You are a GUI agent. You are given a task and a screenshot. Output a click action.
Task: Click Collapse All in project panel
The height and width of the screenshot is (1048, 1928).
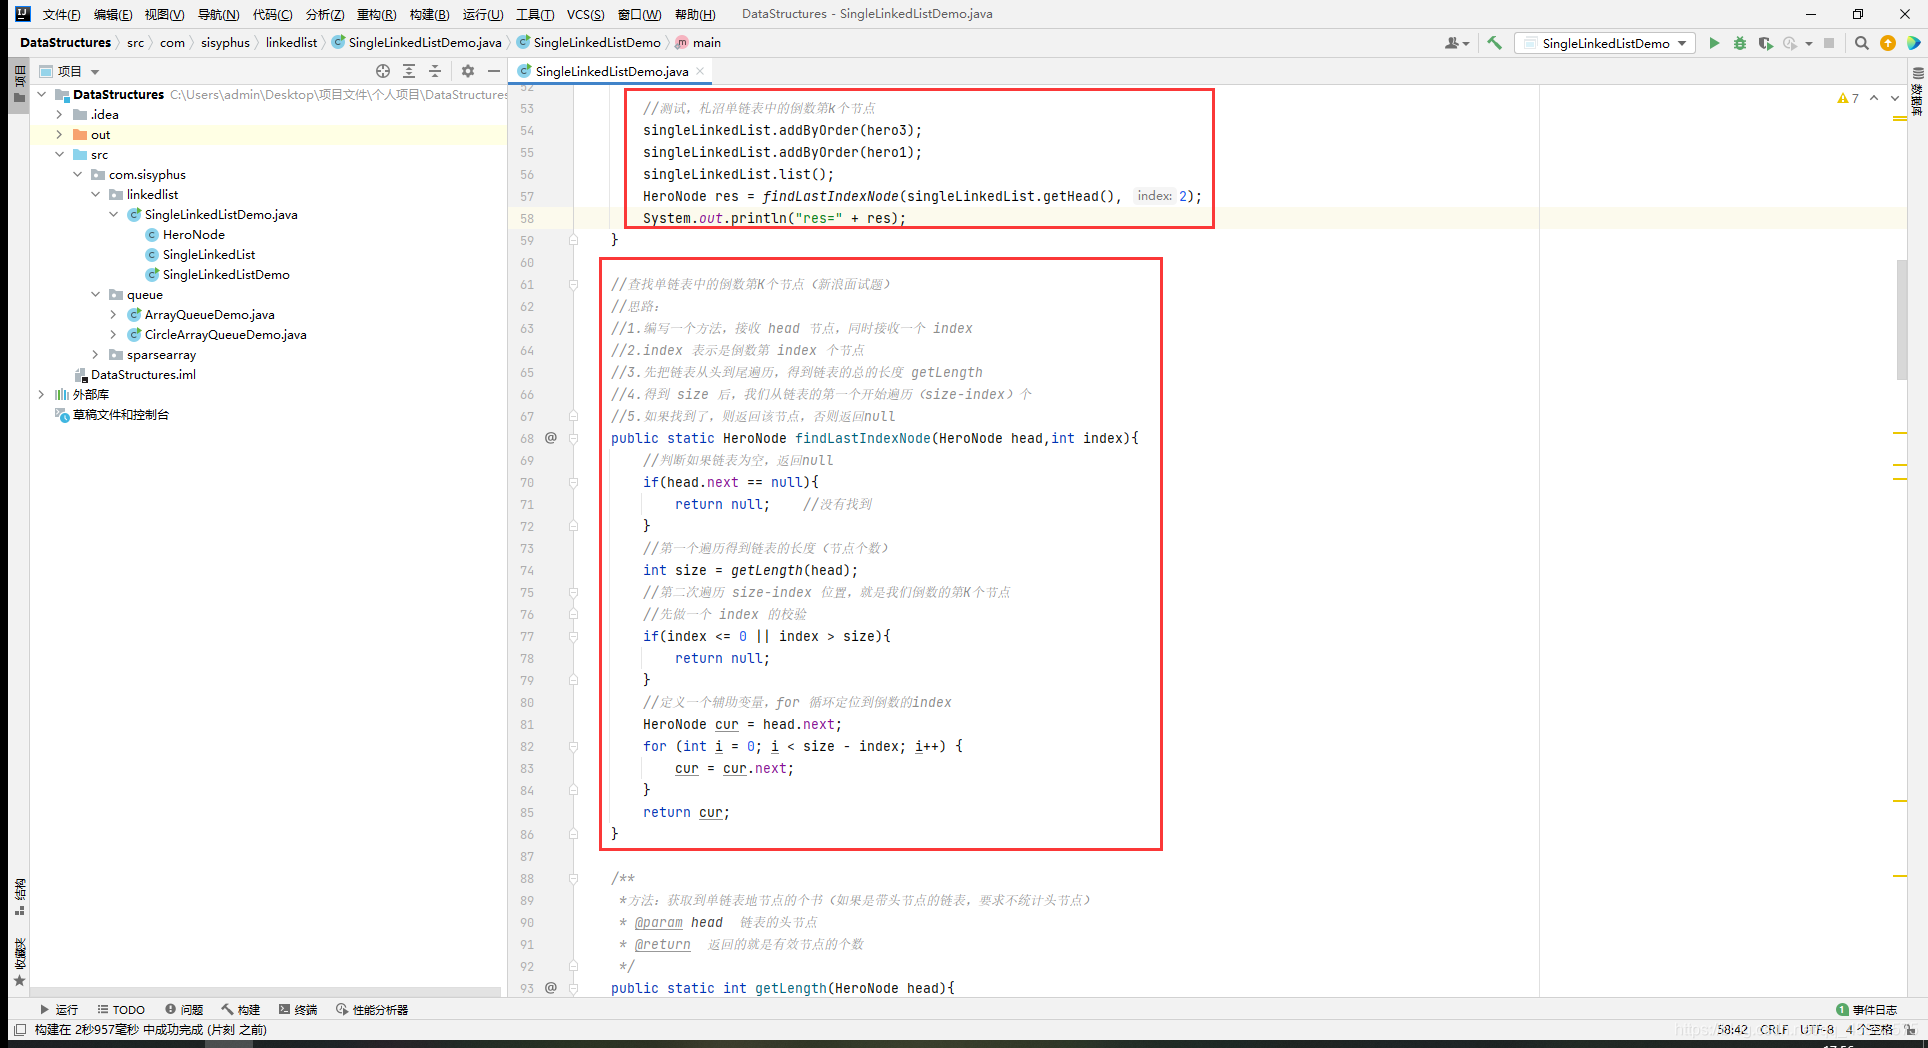pyautogui.click(x=435, y=71)
